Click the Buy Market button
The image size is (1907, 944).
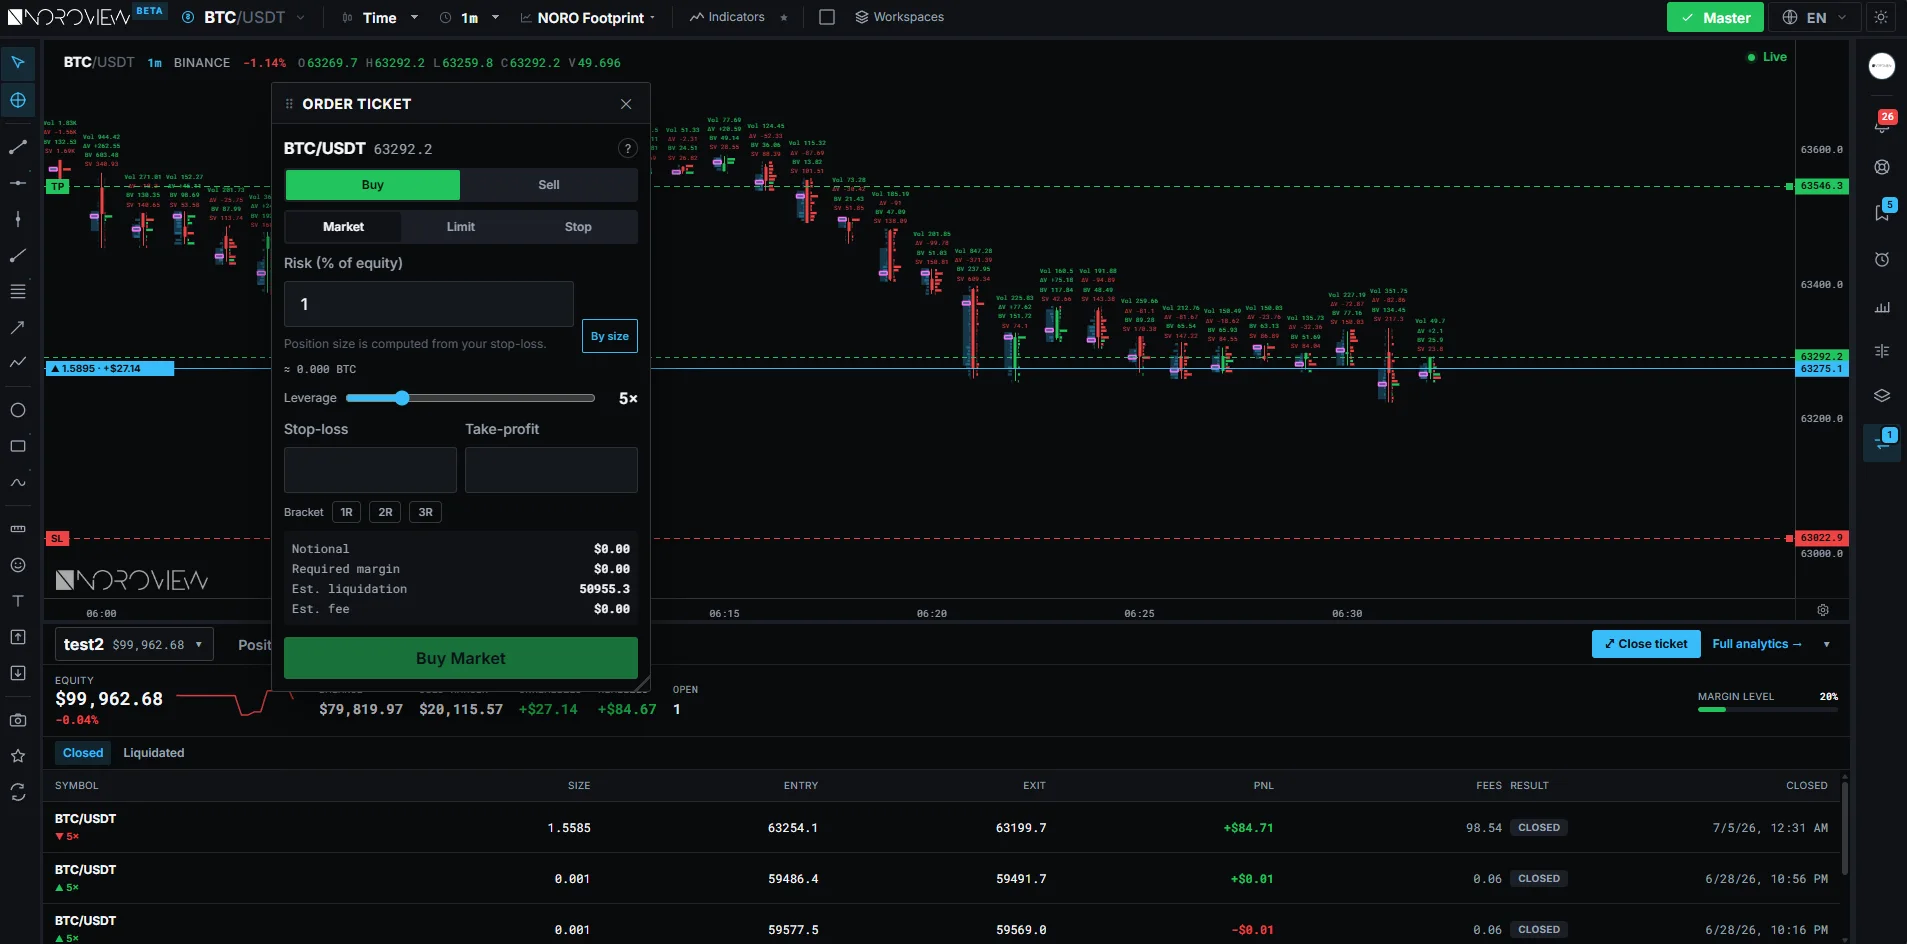(461, 658)
